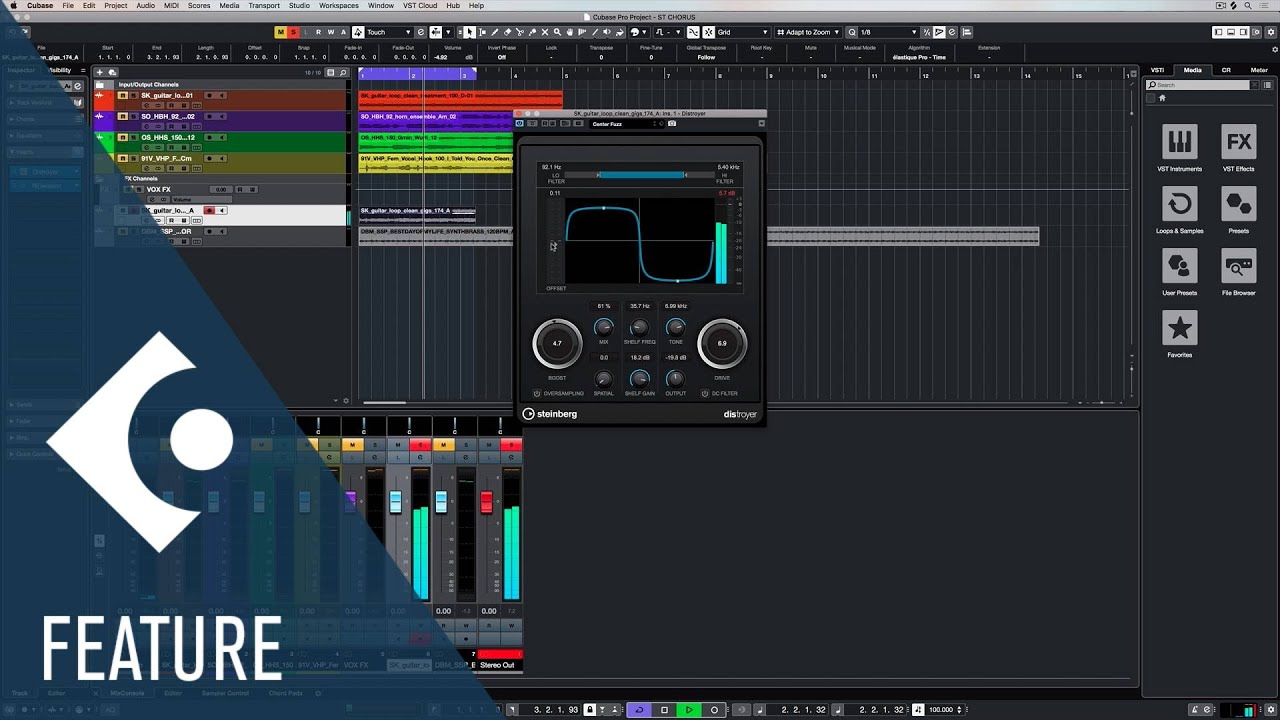Viewport: 1280px width, 720px height.
Task: Select the Split scissors tool
Action: (520, 32)
